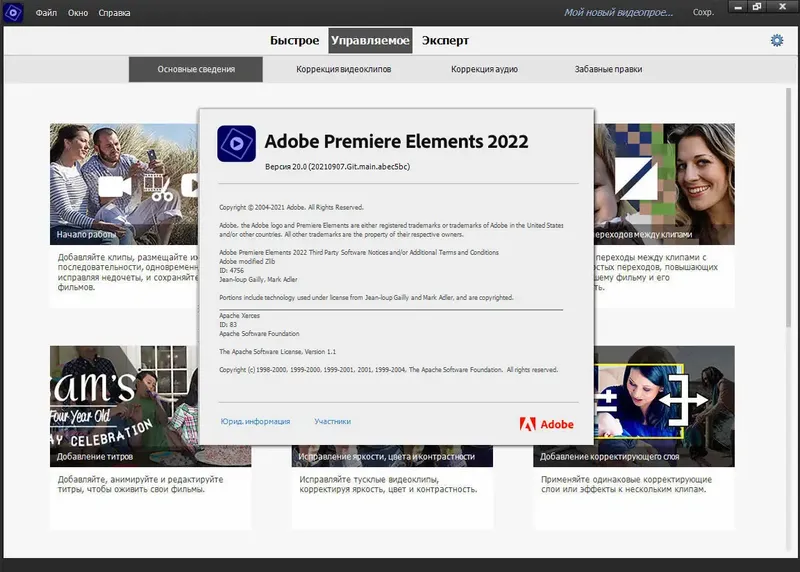The width and height of the screenshot is (800, 572).
Task: Minimize the Premiere Elements window
Action: pyautogui.click(x=738, y=7)
